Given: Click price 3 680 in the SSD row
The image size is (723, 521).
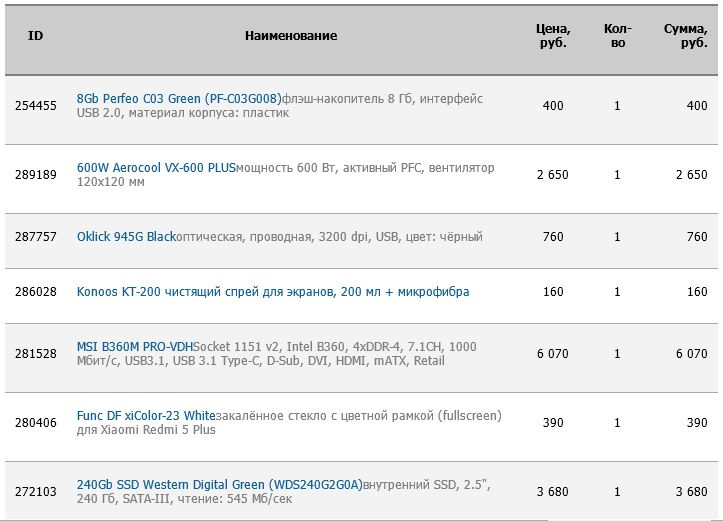Looking at the screenshot, I should tap(552, 491).
